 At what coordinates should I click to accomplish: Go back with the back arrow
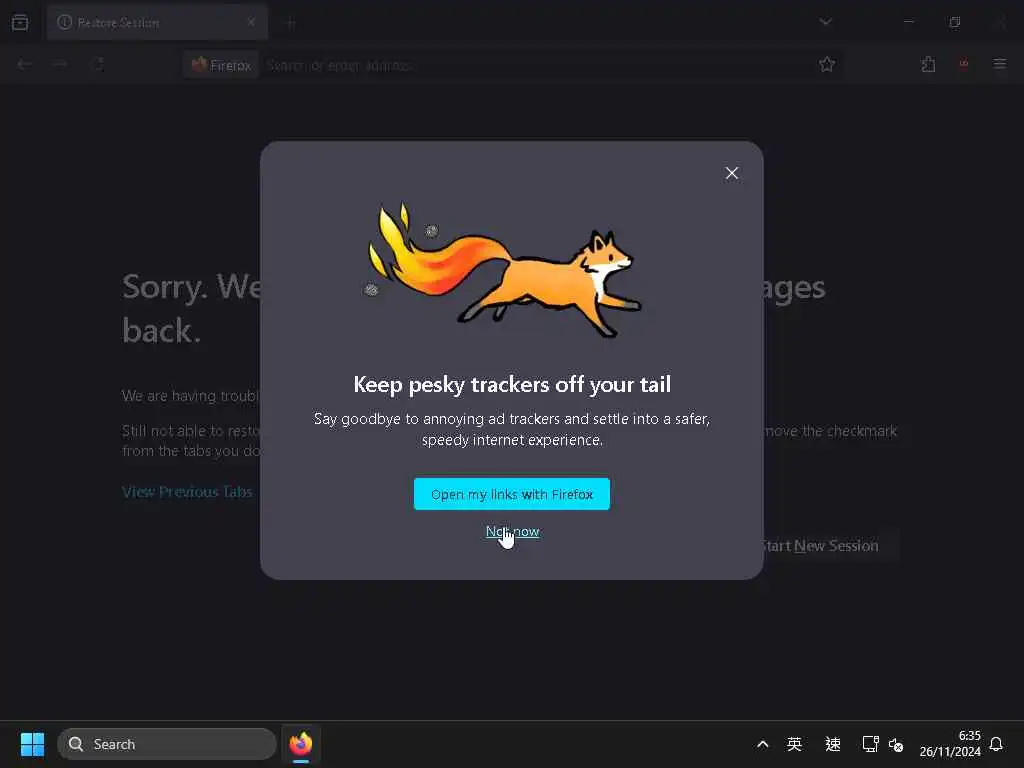[x=25, y=65]
